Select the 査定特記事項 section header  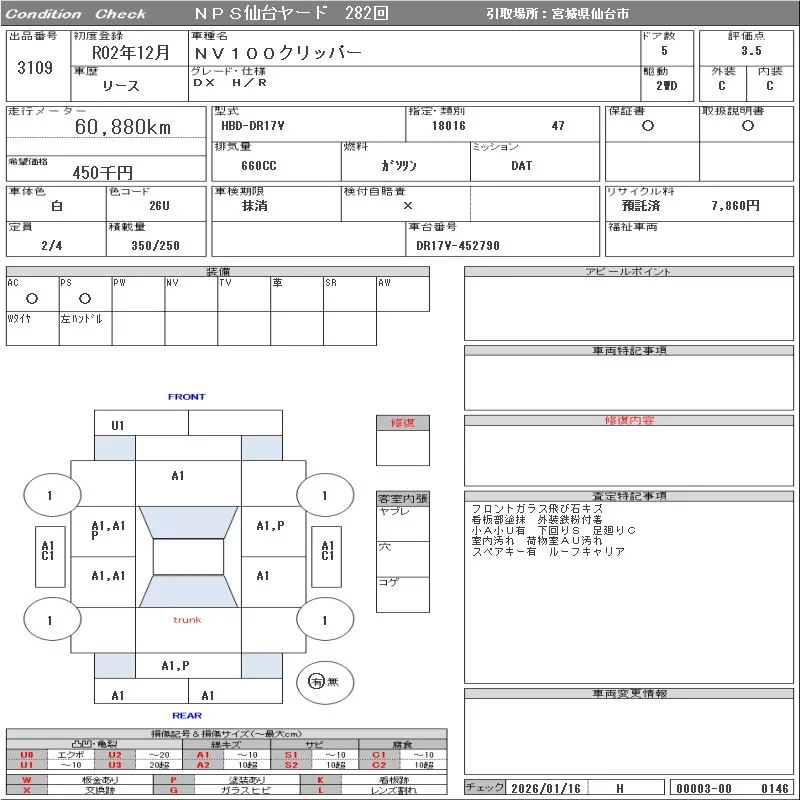[x=630, y=496]
